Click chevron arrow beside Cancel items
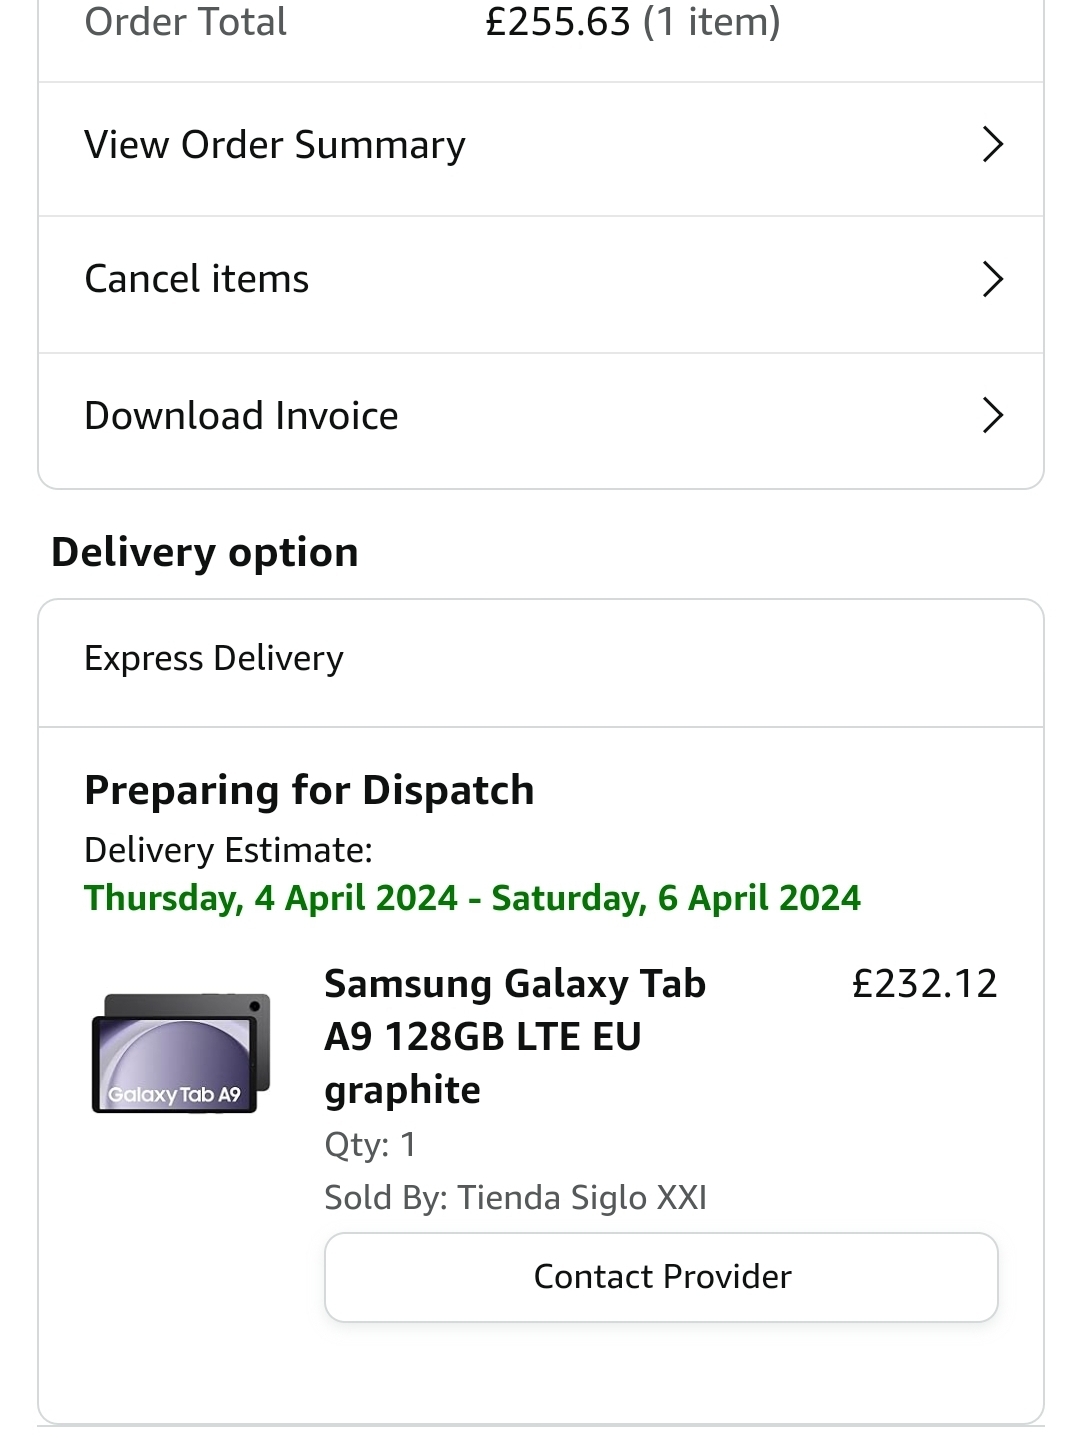The height and width of the screenshot is (1445, 1080). tap(991, 279)
